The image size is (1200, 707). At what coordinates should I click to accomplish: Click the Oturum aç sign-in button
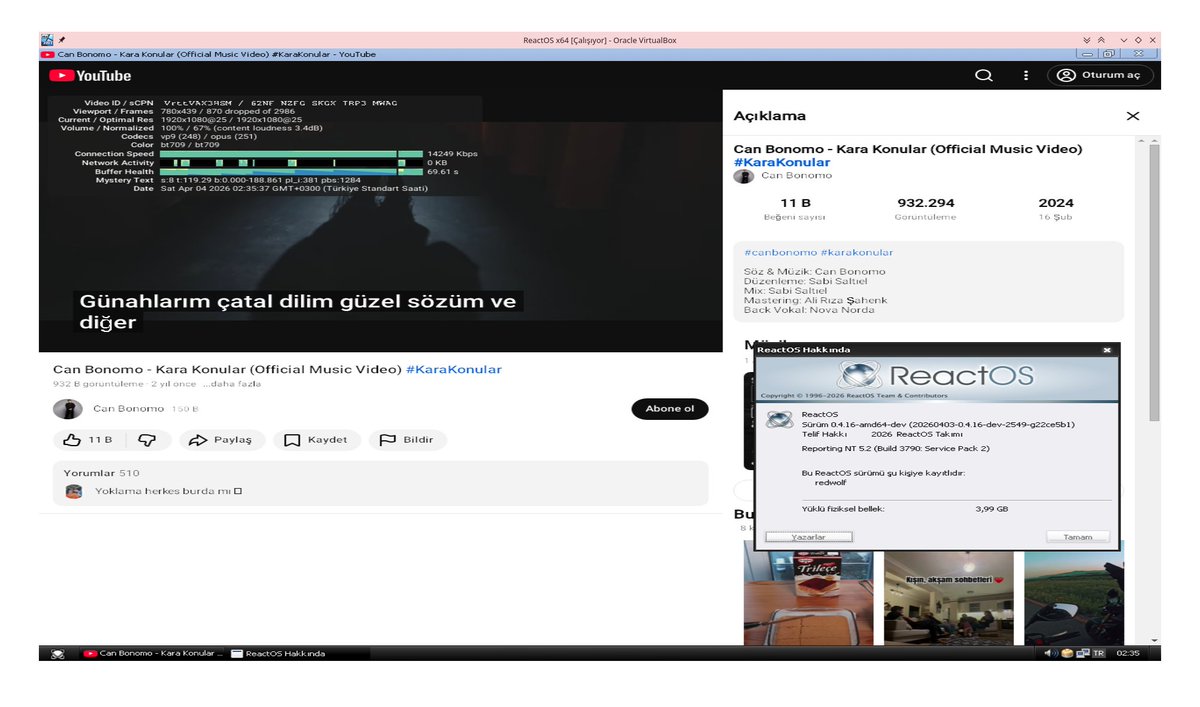1100,75
